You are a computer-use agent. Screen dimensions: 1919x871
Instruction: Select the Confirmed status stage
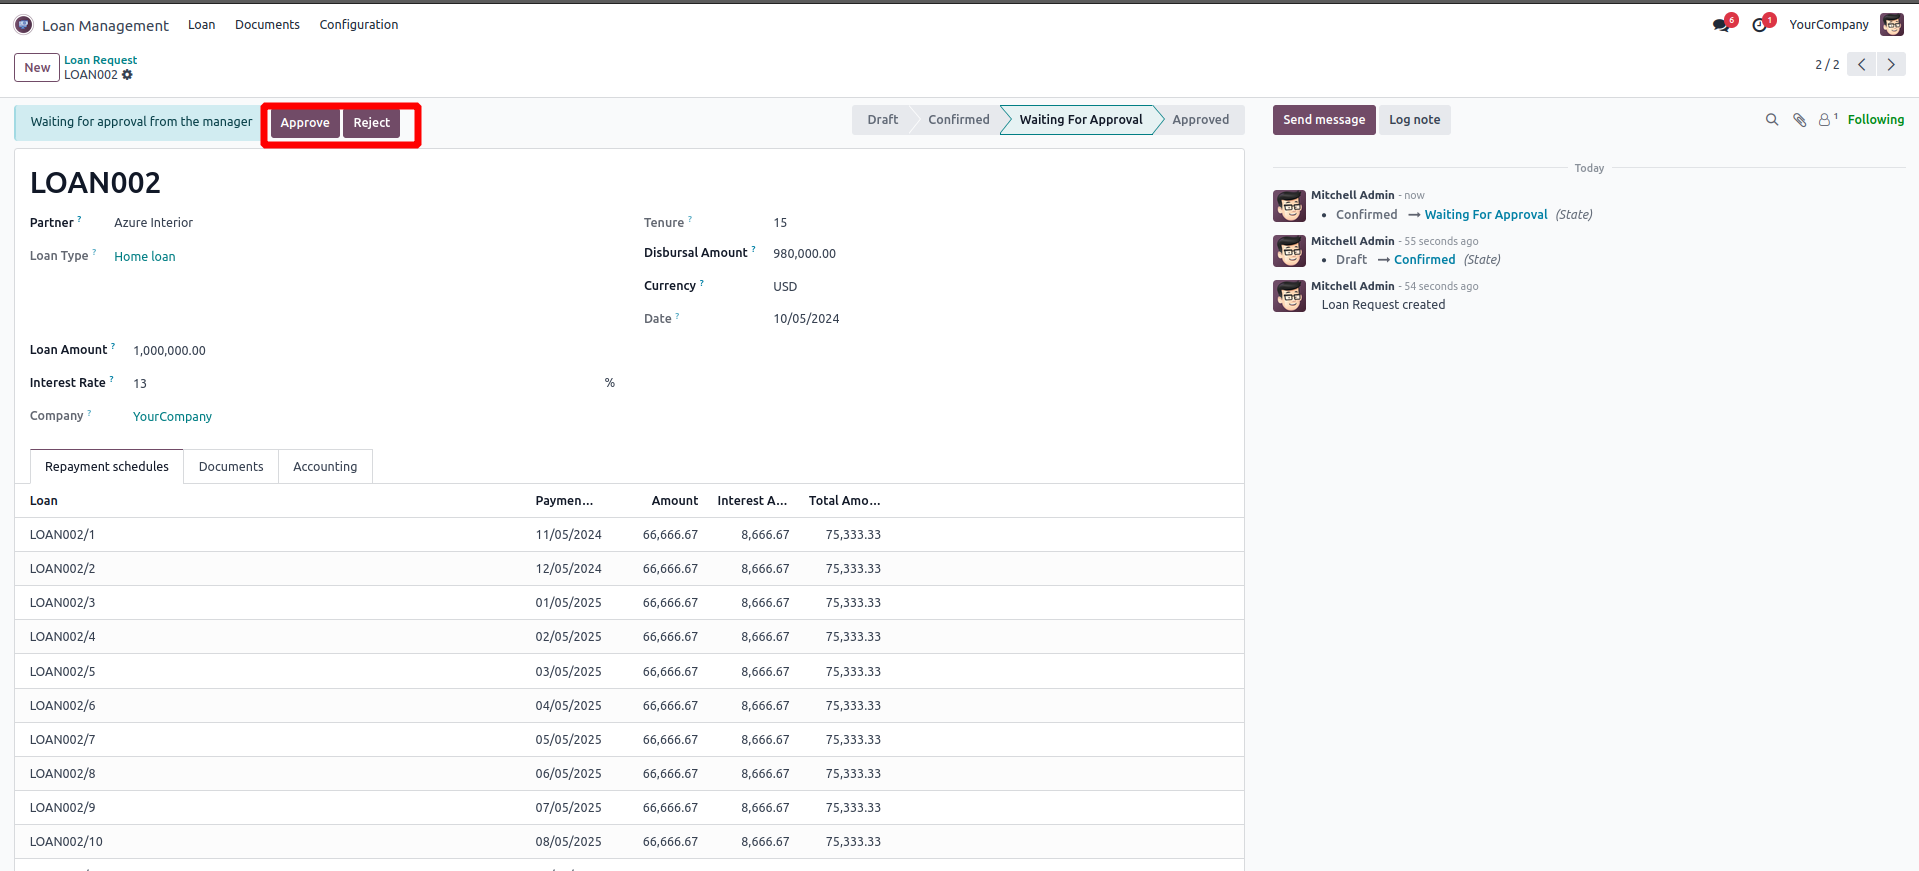pos(958,120)
